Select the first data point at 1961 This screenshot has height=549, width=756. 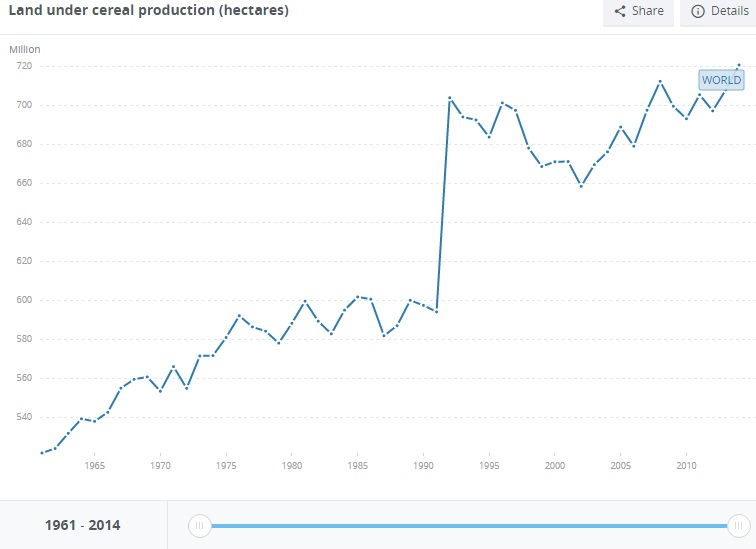pos(42,453)
